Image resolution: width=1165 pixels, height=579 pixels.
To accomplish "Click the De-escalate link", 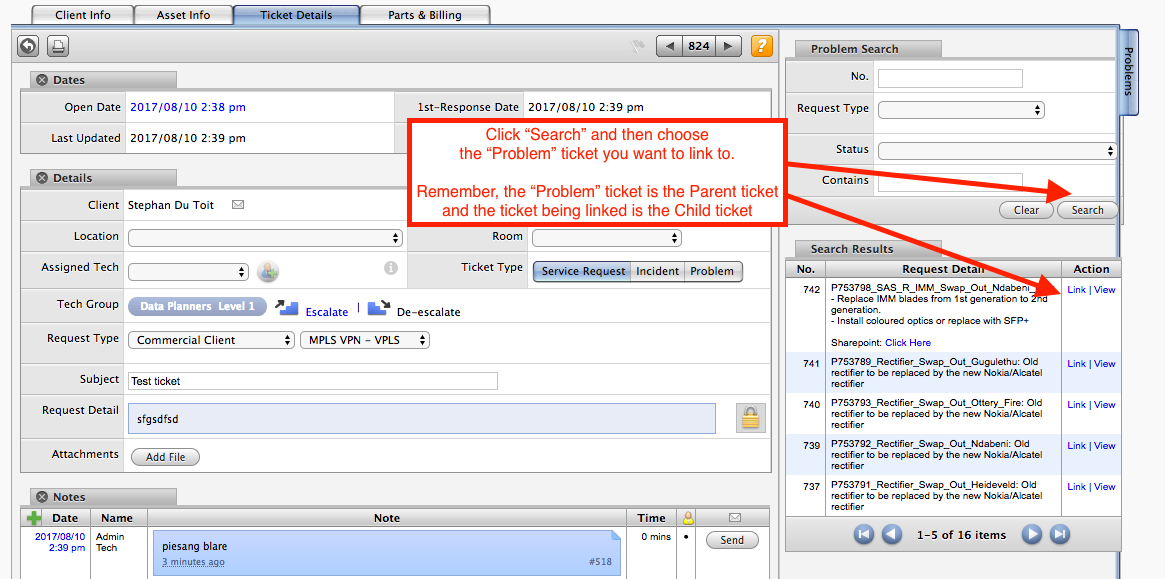I will 429,312.
